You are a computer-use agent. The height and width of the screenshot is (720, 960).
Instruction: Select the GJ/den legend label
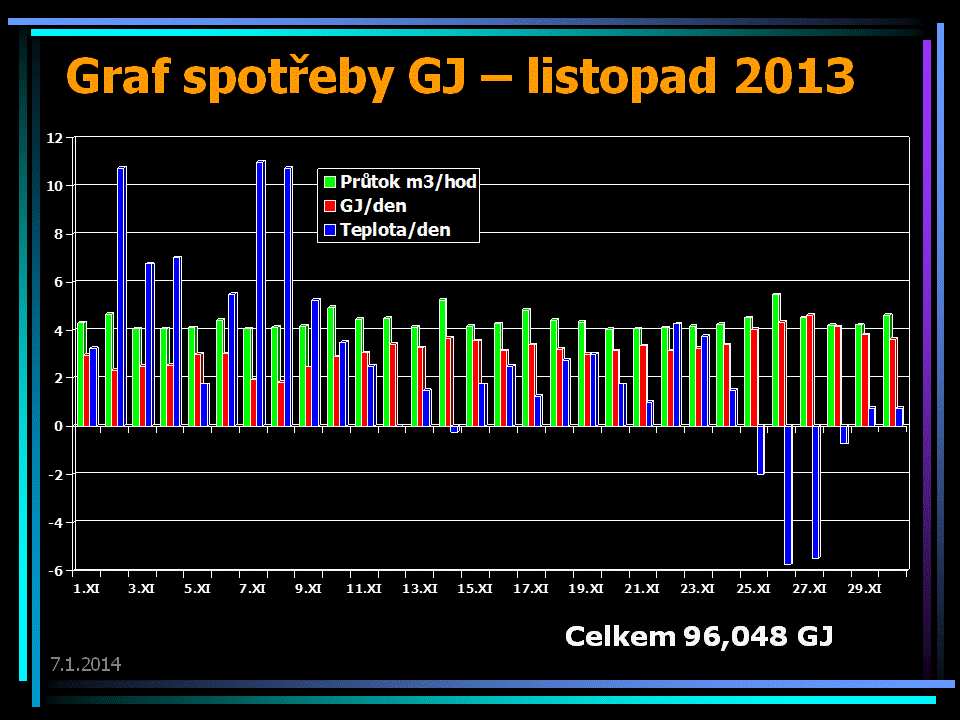373,206
